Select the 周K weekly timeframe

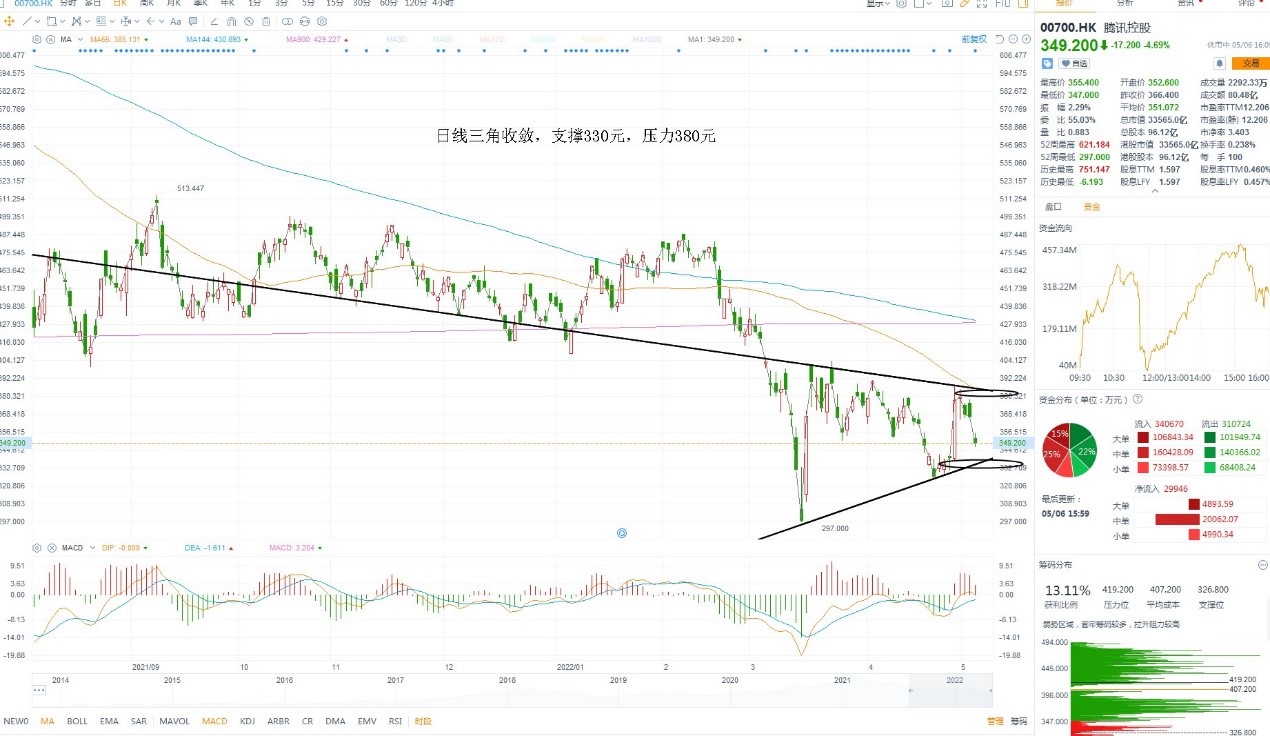click(x=146, y=4)
